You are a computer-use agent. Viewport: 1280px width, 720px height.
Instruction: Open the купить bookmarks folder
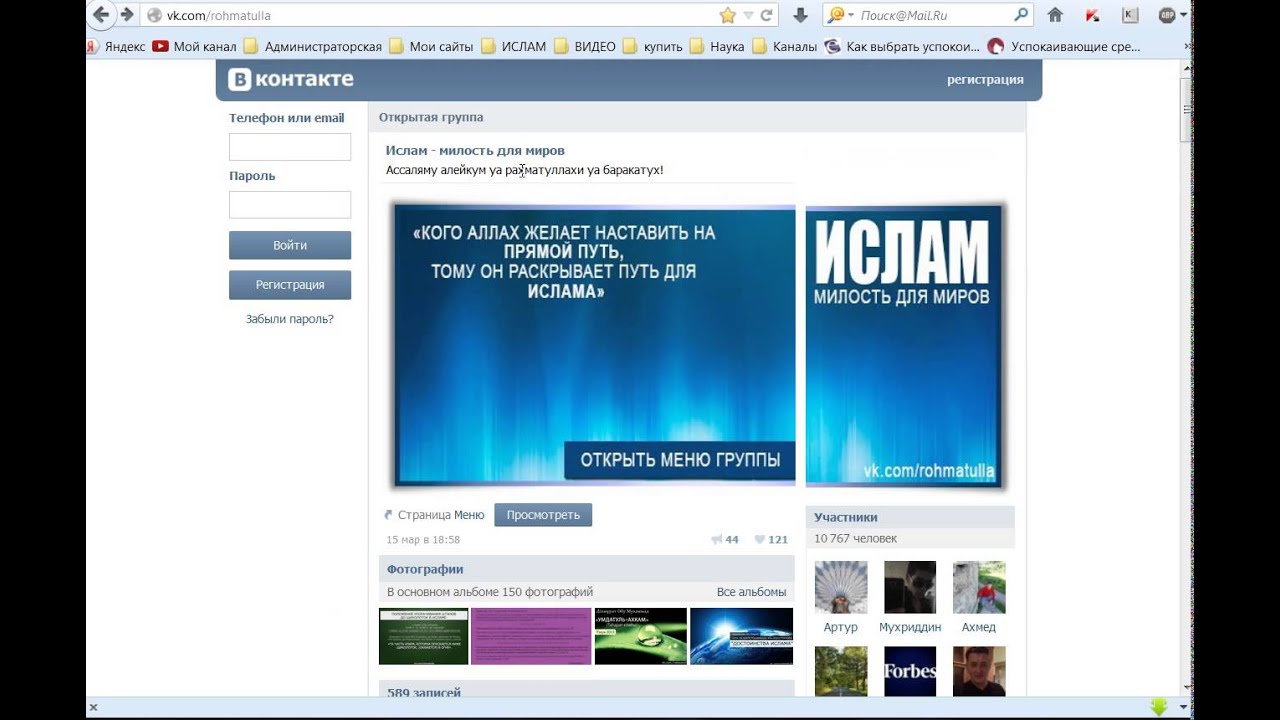[x=653, y=46]
